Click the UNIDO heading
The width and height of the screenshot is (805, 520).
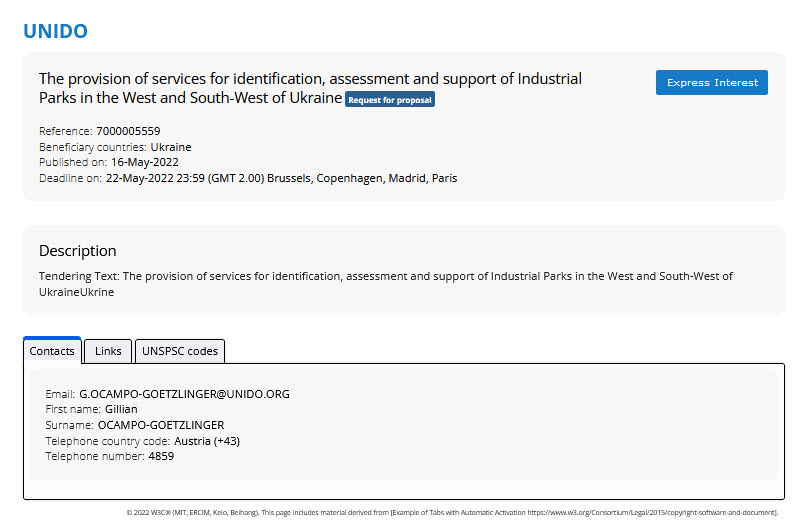click(55, 31)
